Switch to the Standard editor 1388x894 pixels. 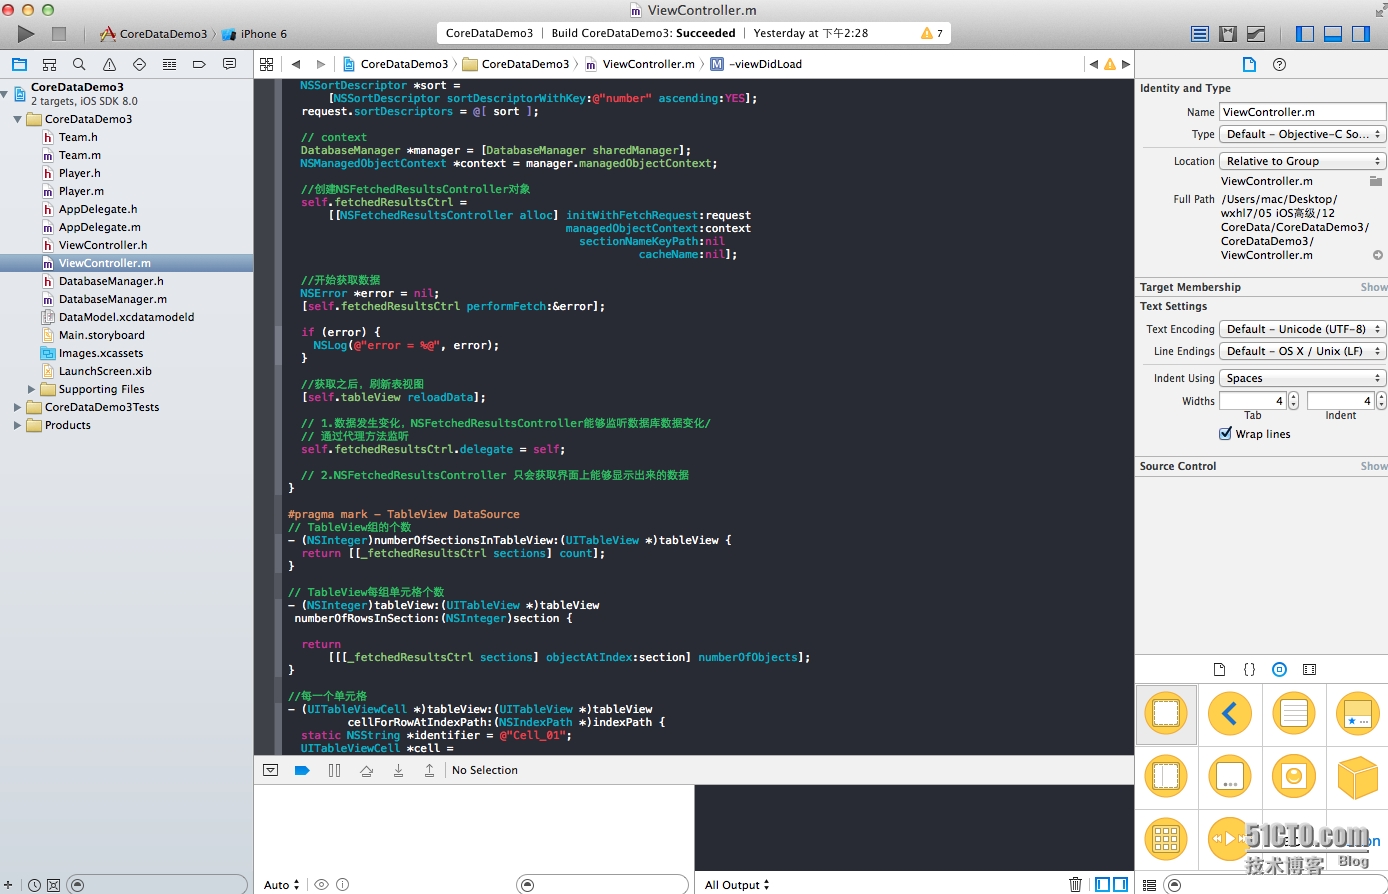click(1200, 33)
